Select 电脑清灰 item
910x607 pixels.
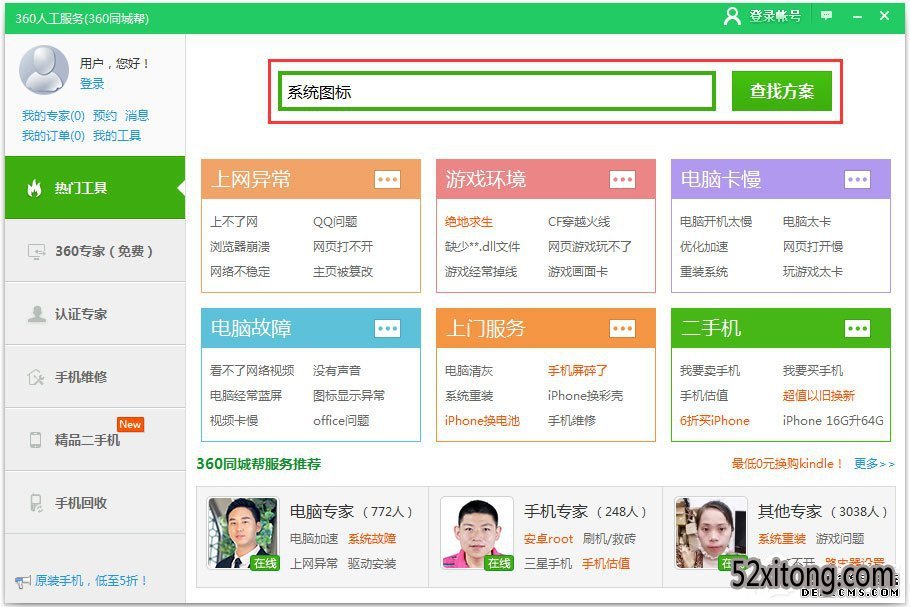(x=469, y=371)
